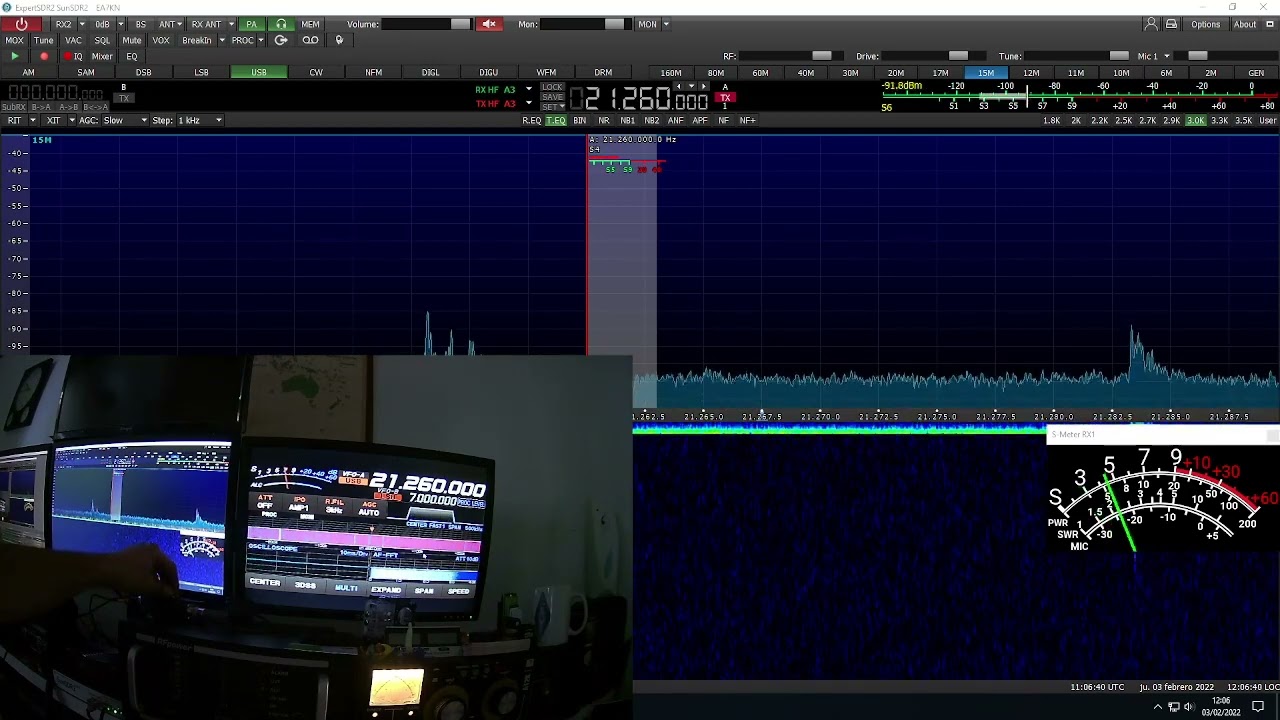The height and width of the screenshot is (720, 1280).
Task: Enable VOX voice-operated transmit
Action: [x=161, y=40]
